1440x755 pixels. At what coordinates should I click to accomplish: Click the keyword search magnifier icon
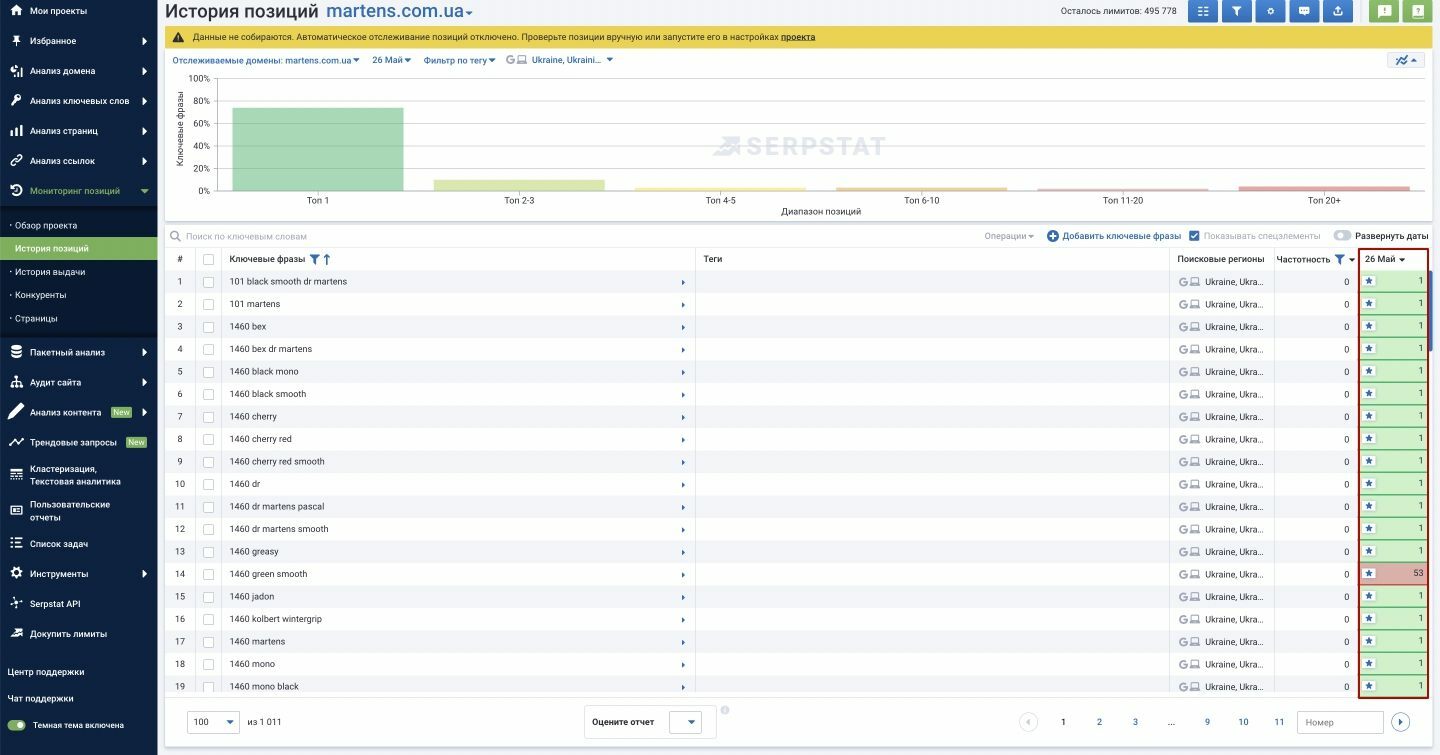click(176, 237)
